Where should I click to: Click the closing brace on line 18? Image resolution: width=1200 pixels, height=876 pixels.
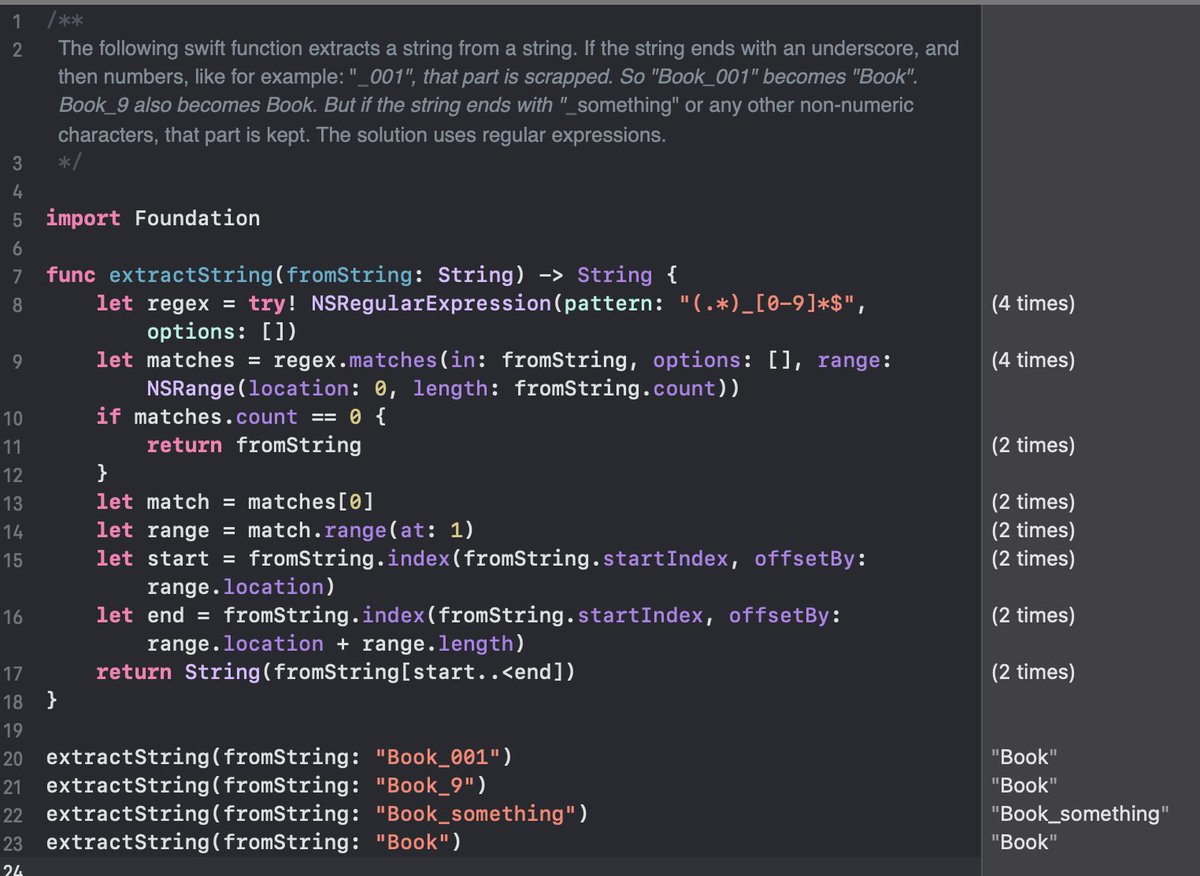pos(52,700)
